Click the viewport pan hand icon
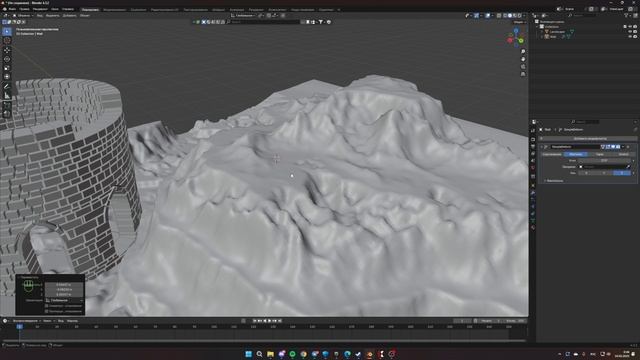Image resolution: width=640 pixels, height=360 pixels. coord(523,59)
